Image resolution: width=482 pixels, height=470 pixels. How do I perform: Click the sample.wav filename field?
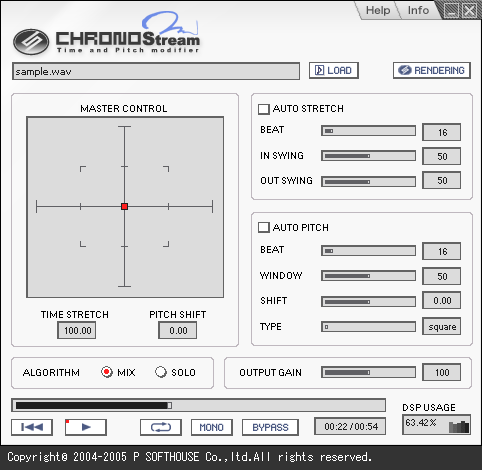[x=156, y=71]
